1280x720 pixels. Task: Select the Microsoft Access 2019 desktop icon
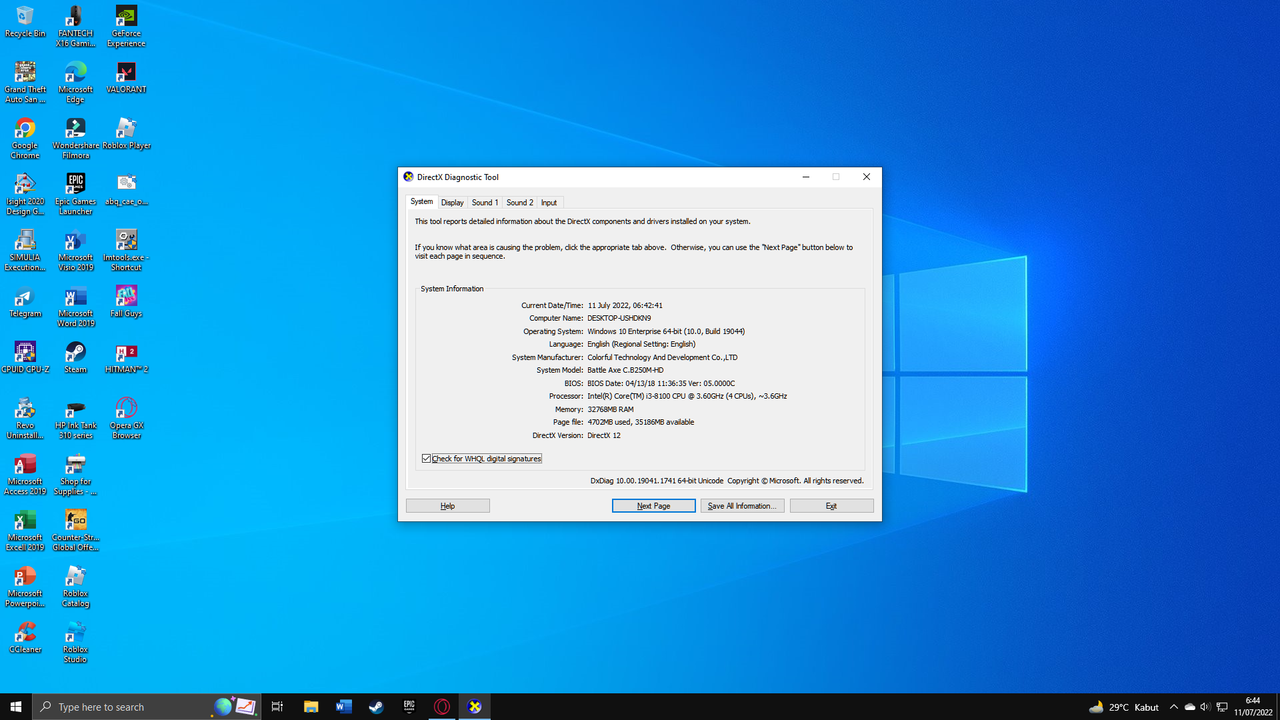[25, 475]
